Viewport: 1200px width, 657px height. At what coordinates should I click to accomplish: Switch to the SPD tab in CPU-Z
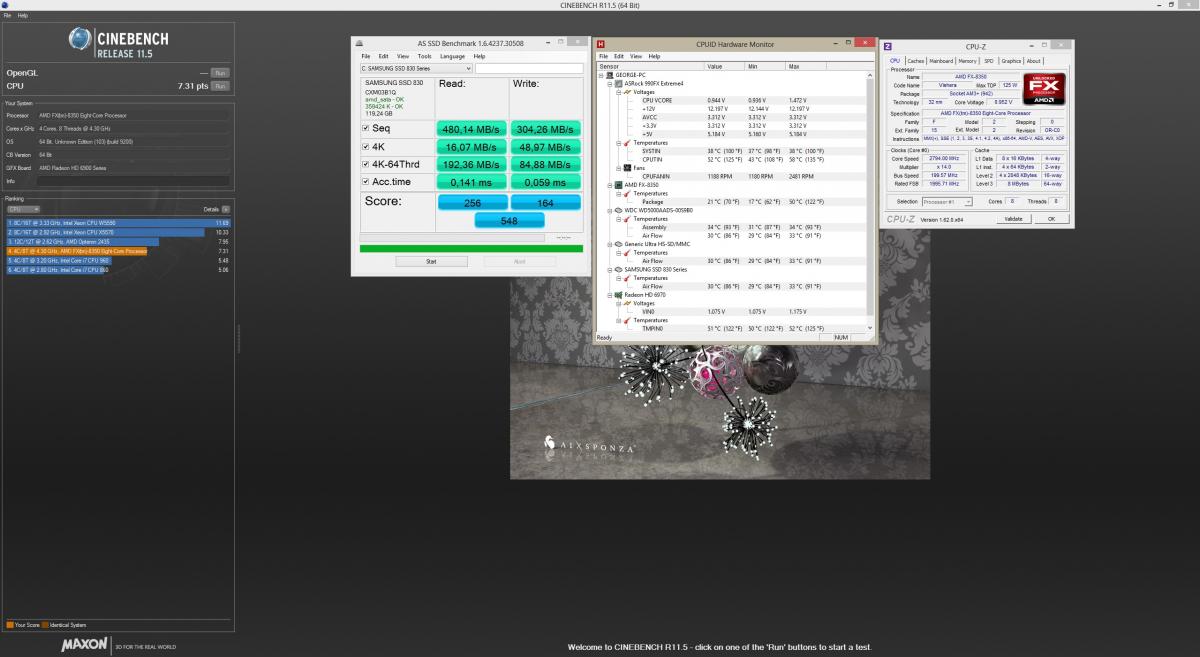[x=988, y=61]
